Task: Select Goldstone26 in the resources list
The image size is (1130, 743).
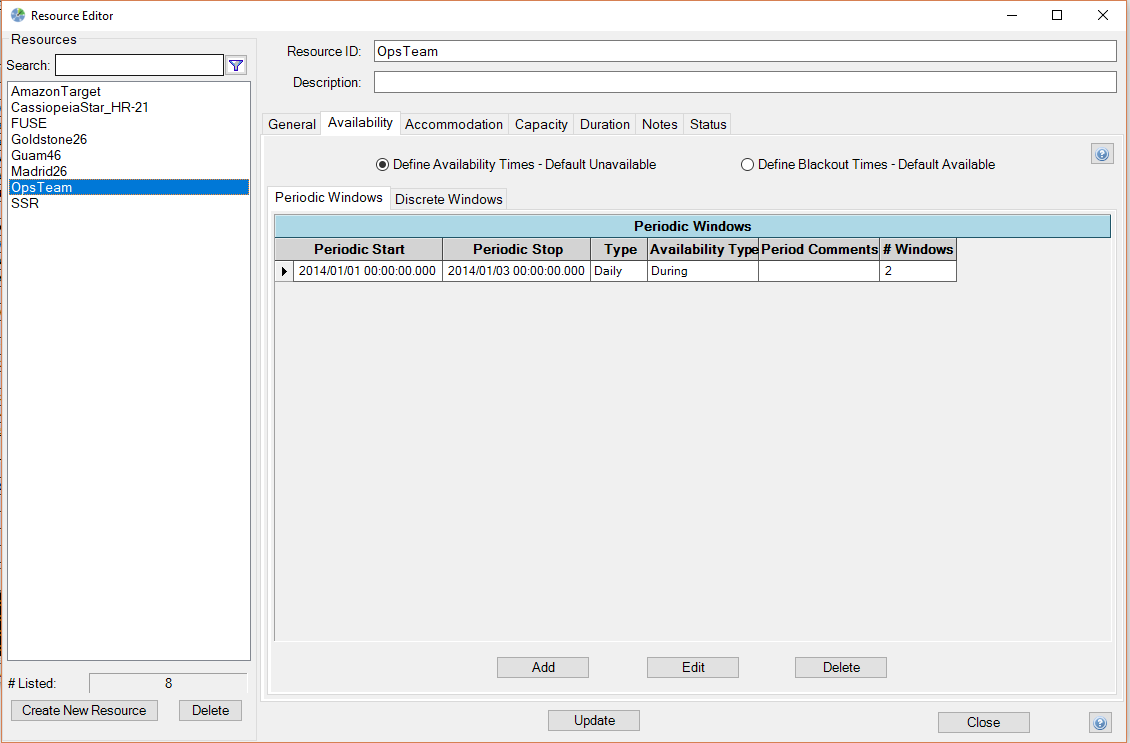Action: point(49,139)
